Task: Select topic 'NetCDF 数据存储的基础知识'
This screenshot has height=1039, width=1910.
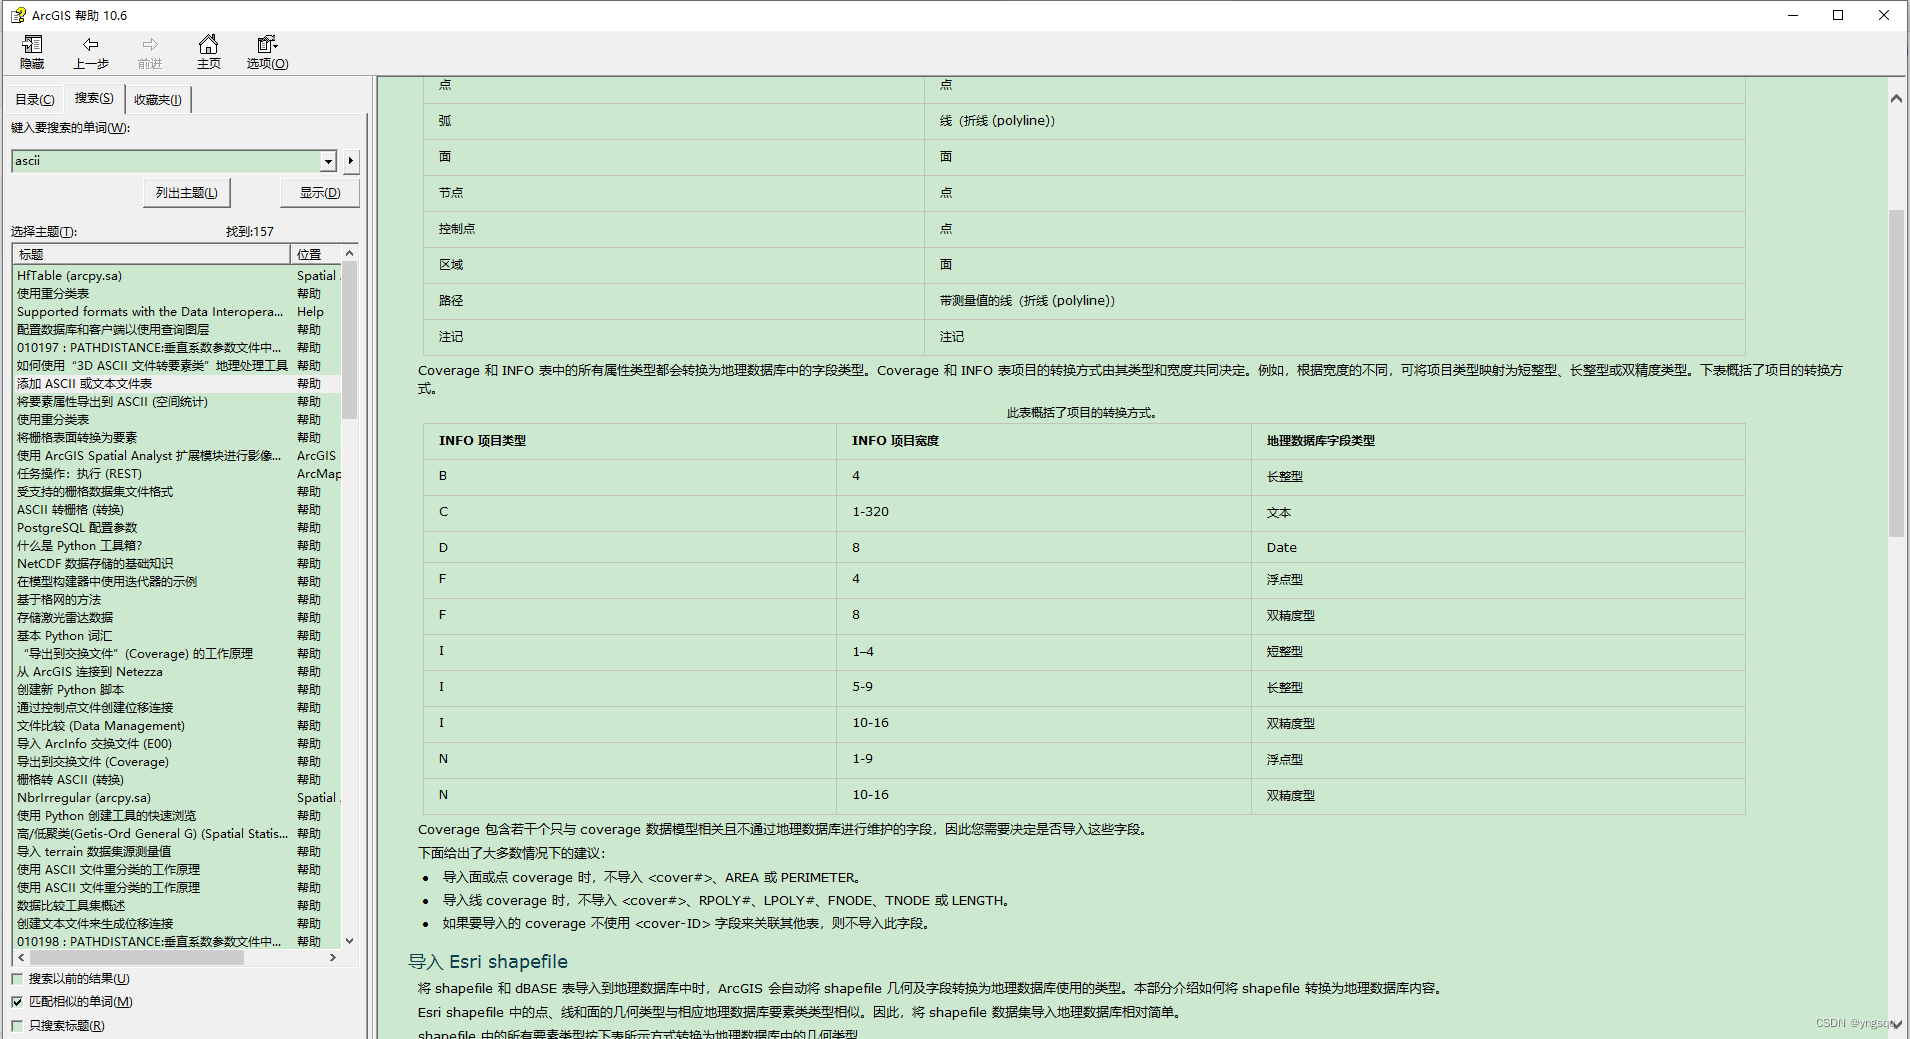Action: pos(95,564)
